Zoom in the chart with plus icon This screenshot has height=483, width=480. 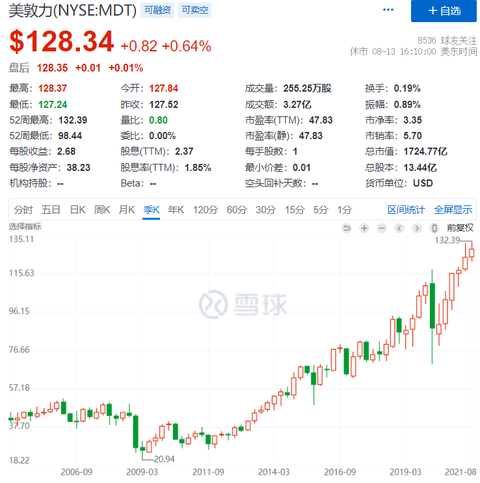point(364,228)
